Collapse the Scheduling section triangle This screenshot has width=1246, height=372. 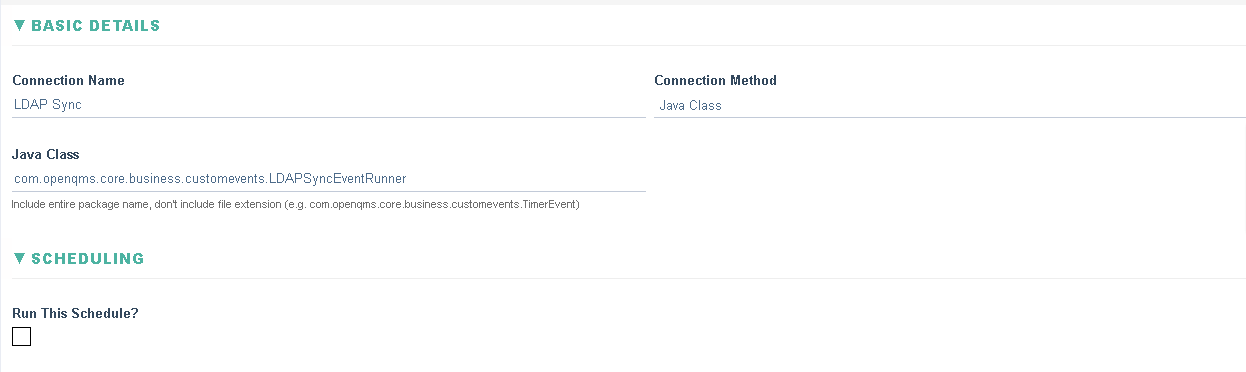(x=19, y=258)
